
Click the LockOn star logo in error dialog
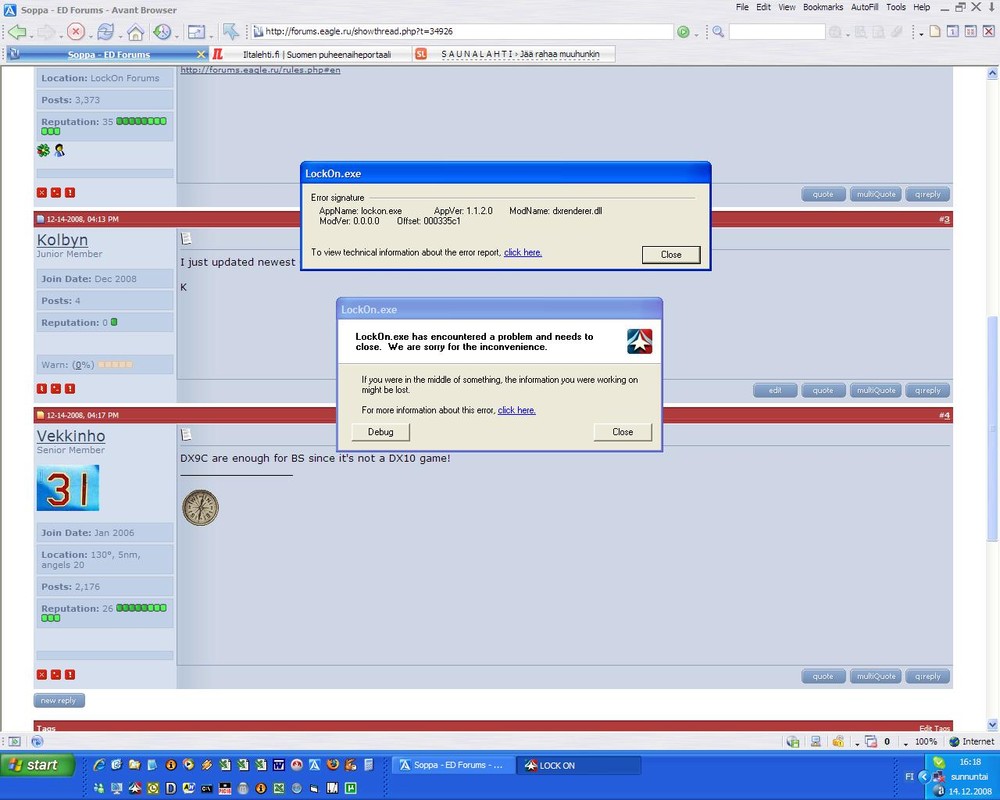(640, 341)
